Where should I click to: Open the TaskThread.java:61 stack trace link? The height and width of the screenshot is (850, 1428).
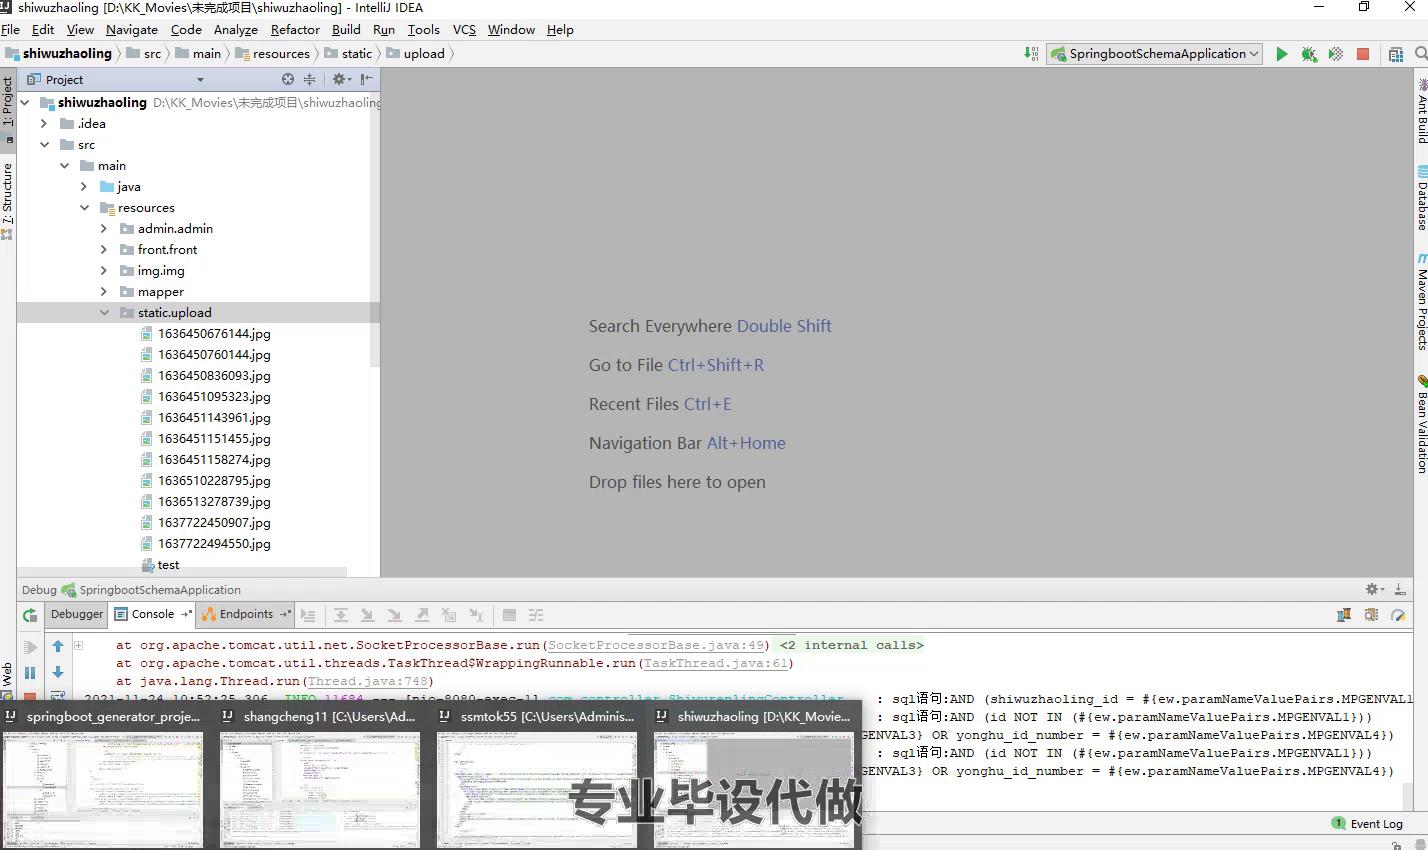coord(715,663)
